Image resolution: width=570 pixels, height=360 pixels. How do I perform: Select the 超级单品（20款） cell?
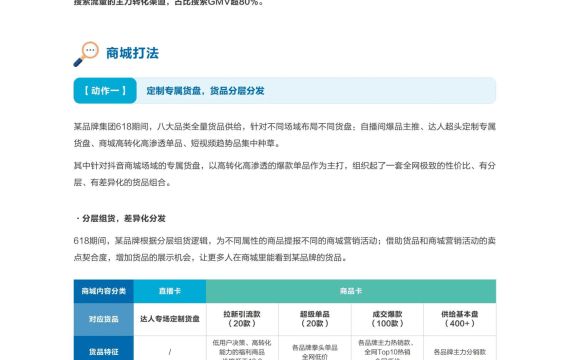coord(315,319)
